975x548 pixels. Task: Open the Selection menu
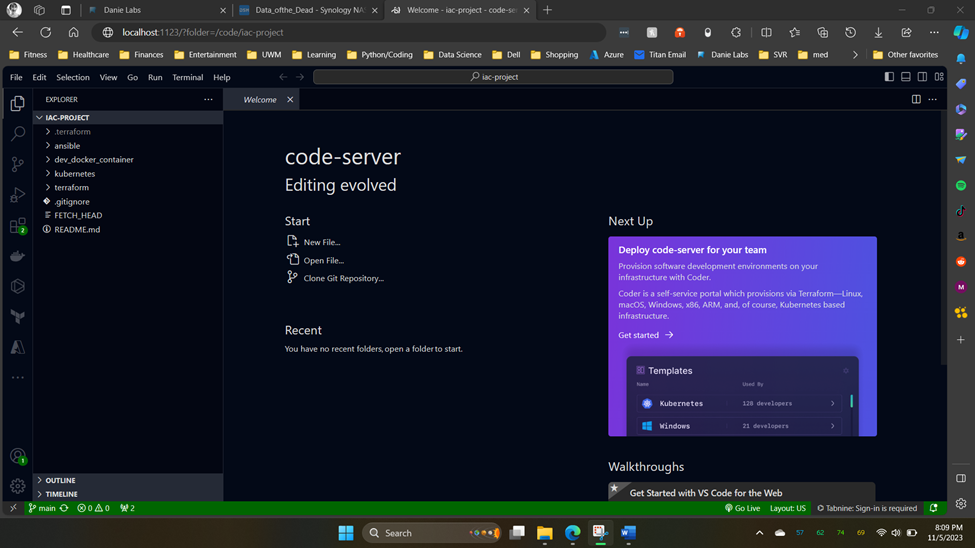click(x=73, y=77)
